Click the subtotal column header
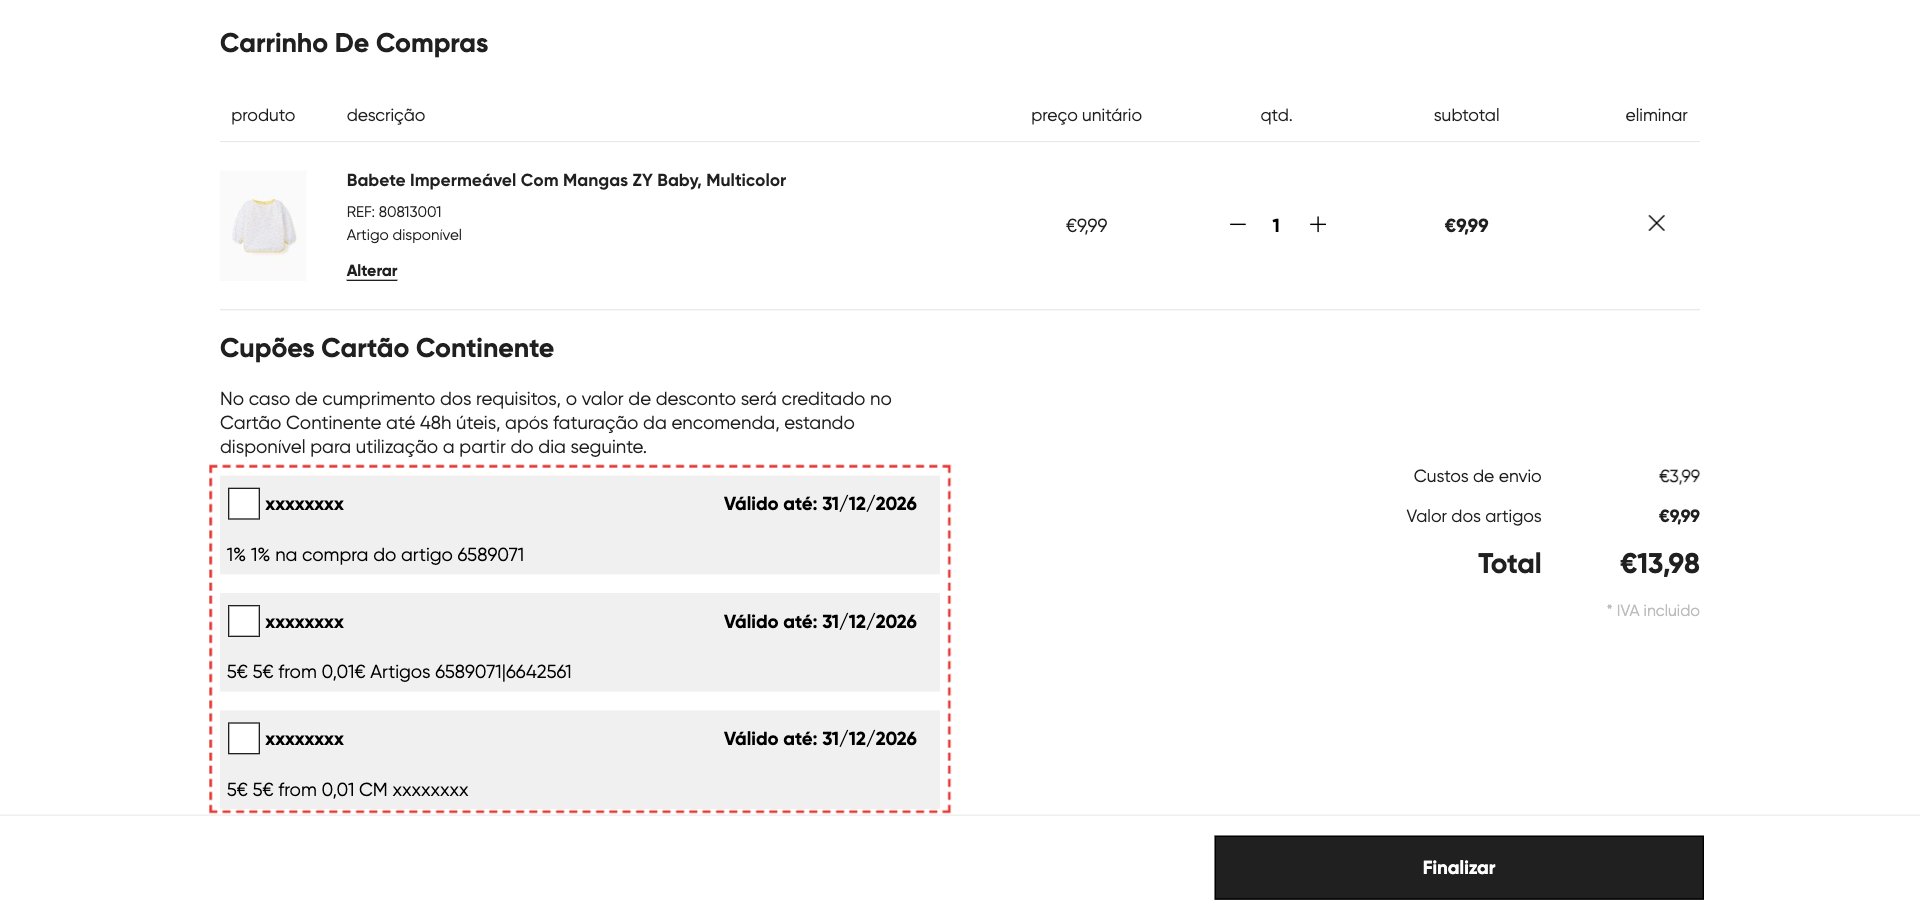The height and width of the screenshot is (920, 1920). click(1466, 115)
